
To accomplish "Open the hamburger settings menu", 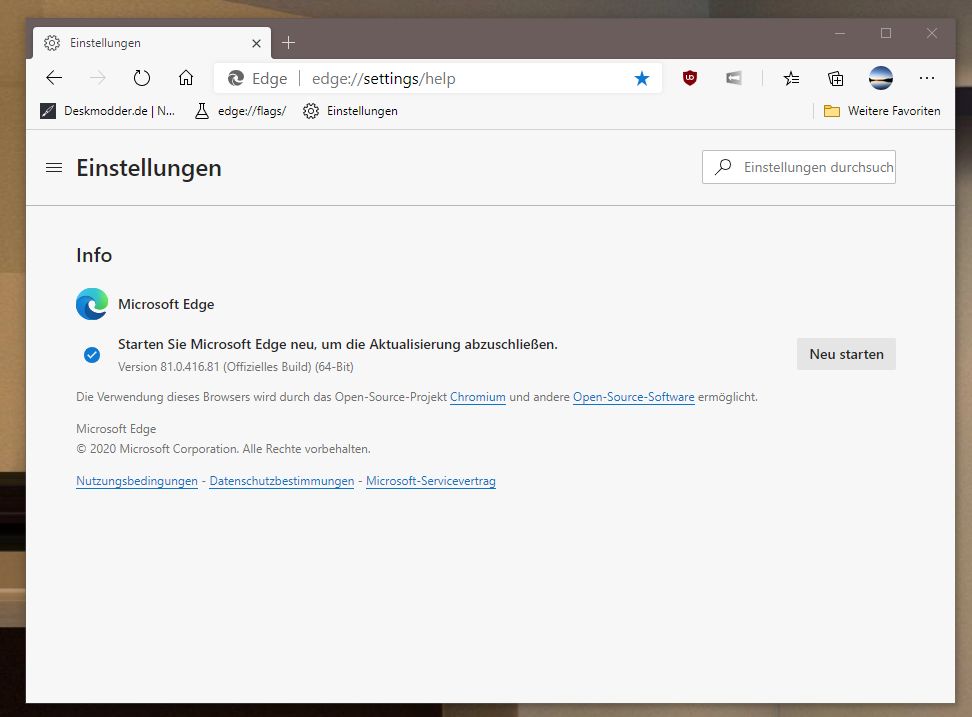I will pos(54,167).
